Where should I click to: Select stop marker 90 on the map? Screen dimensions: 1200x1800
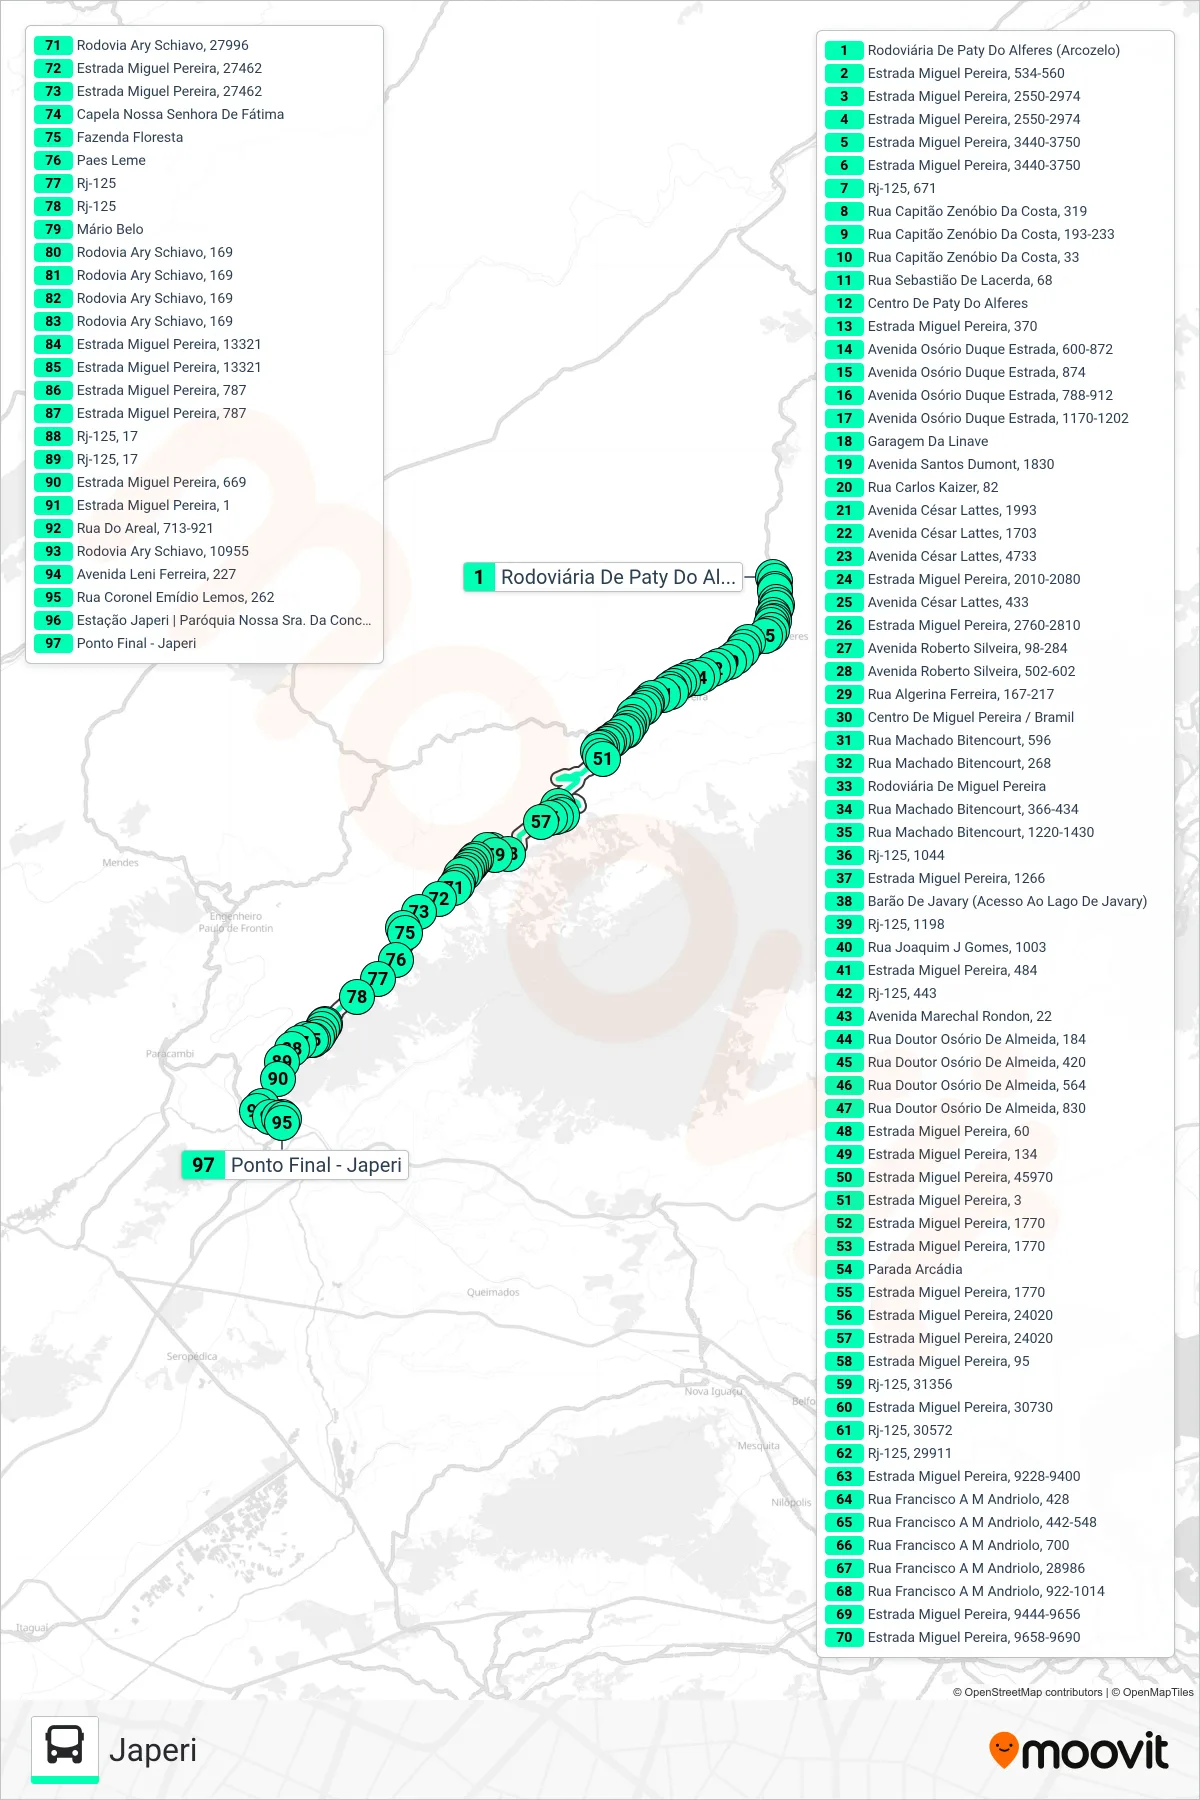pos(278,1078)
